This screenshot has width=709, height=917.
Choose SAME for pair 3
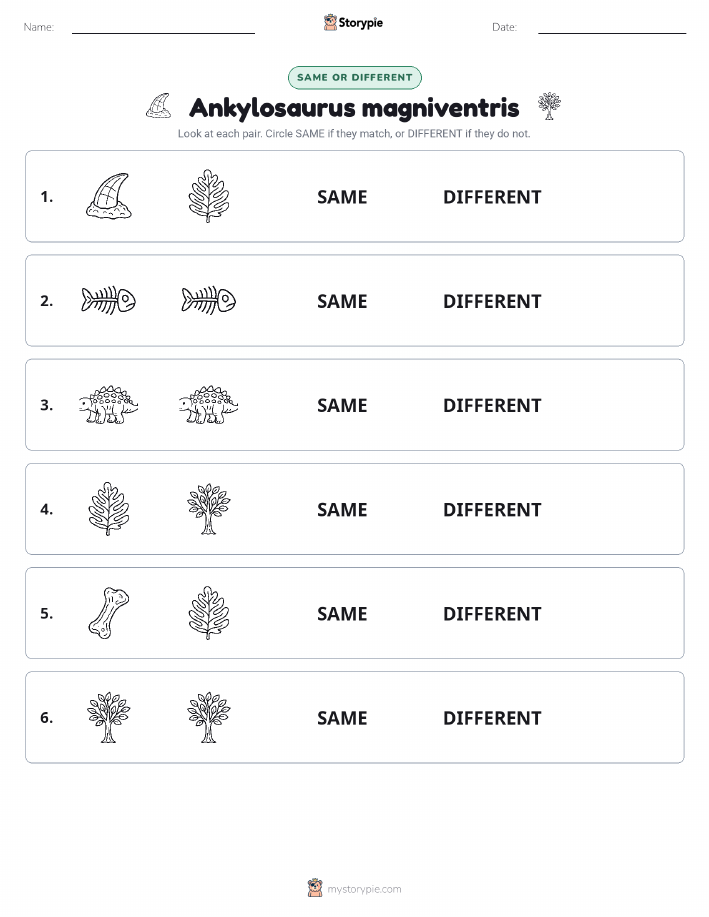point(342,405)
